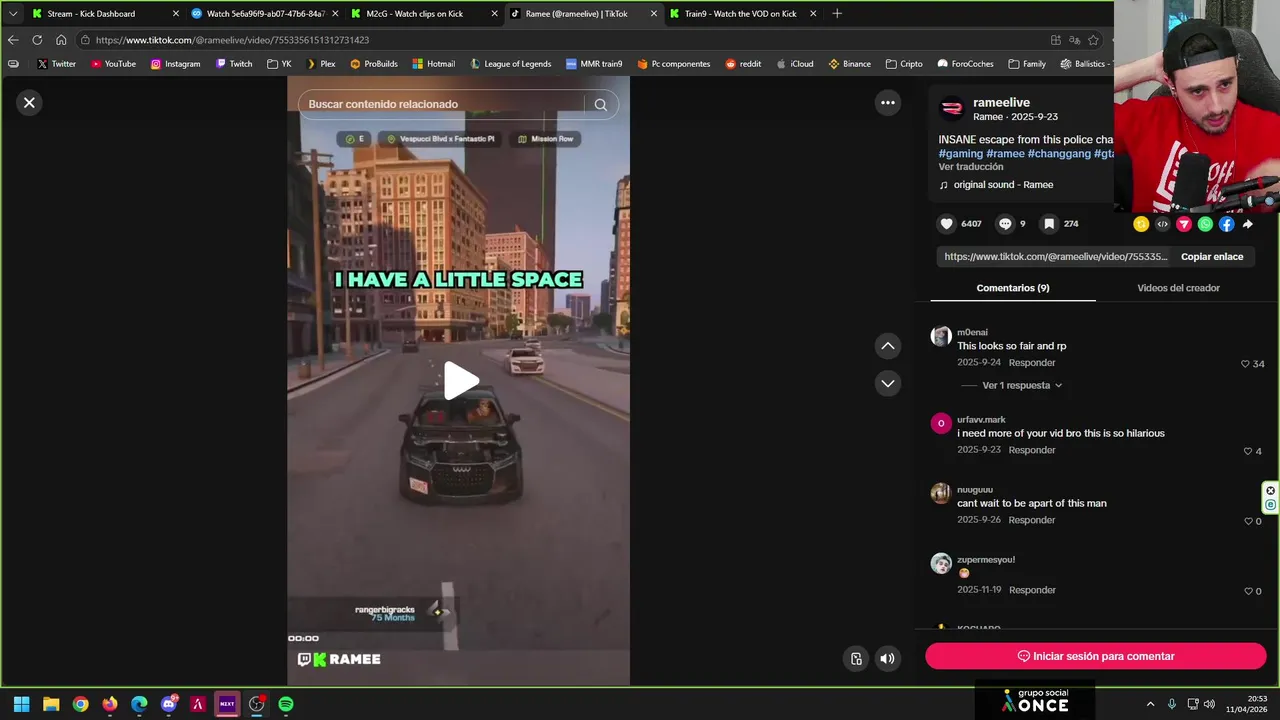Open the tab list dropdown arrow
Image resolution: width=1280 pixels, height=720 pixels.
pyautogui.click(x=13, y=14)
